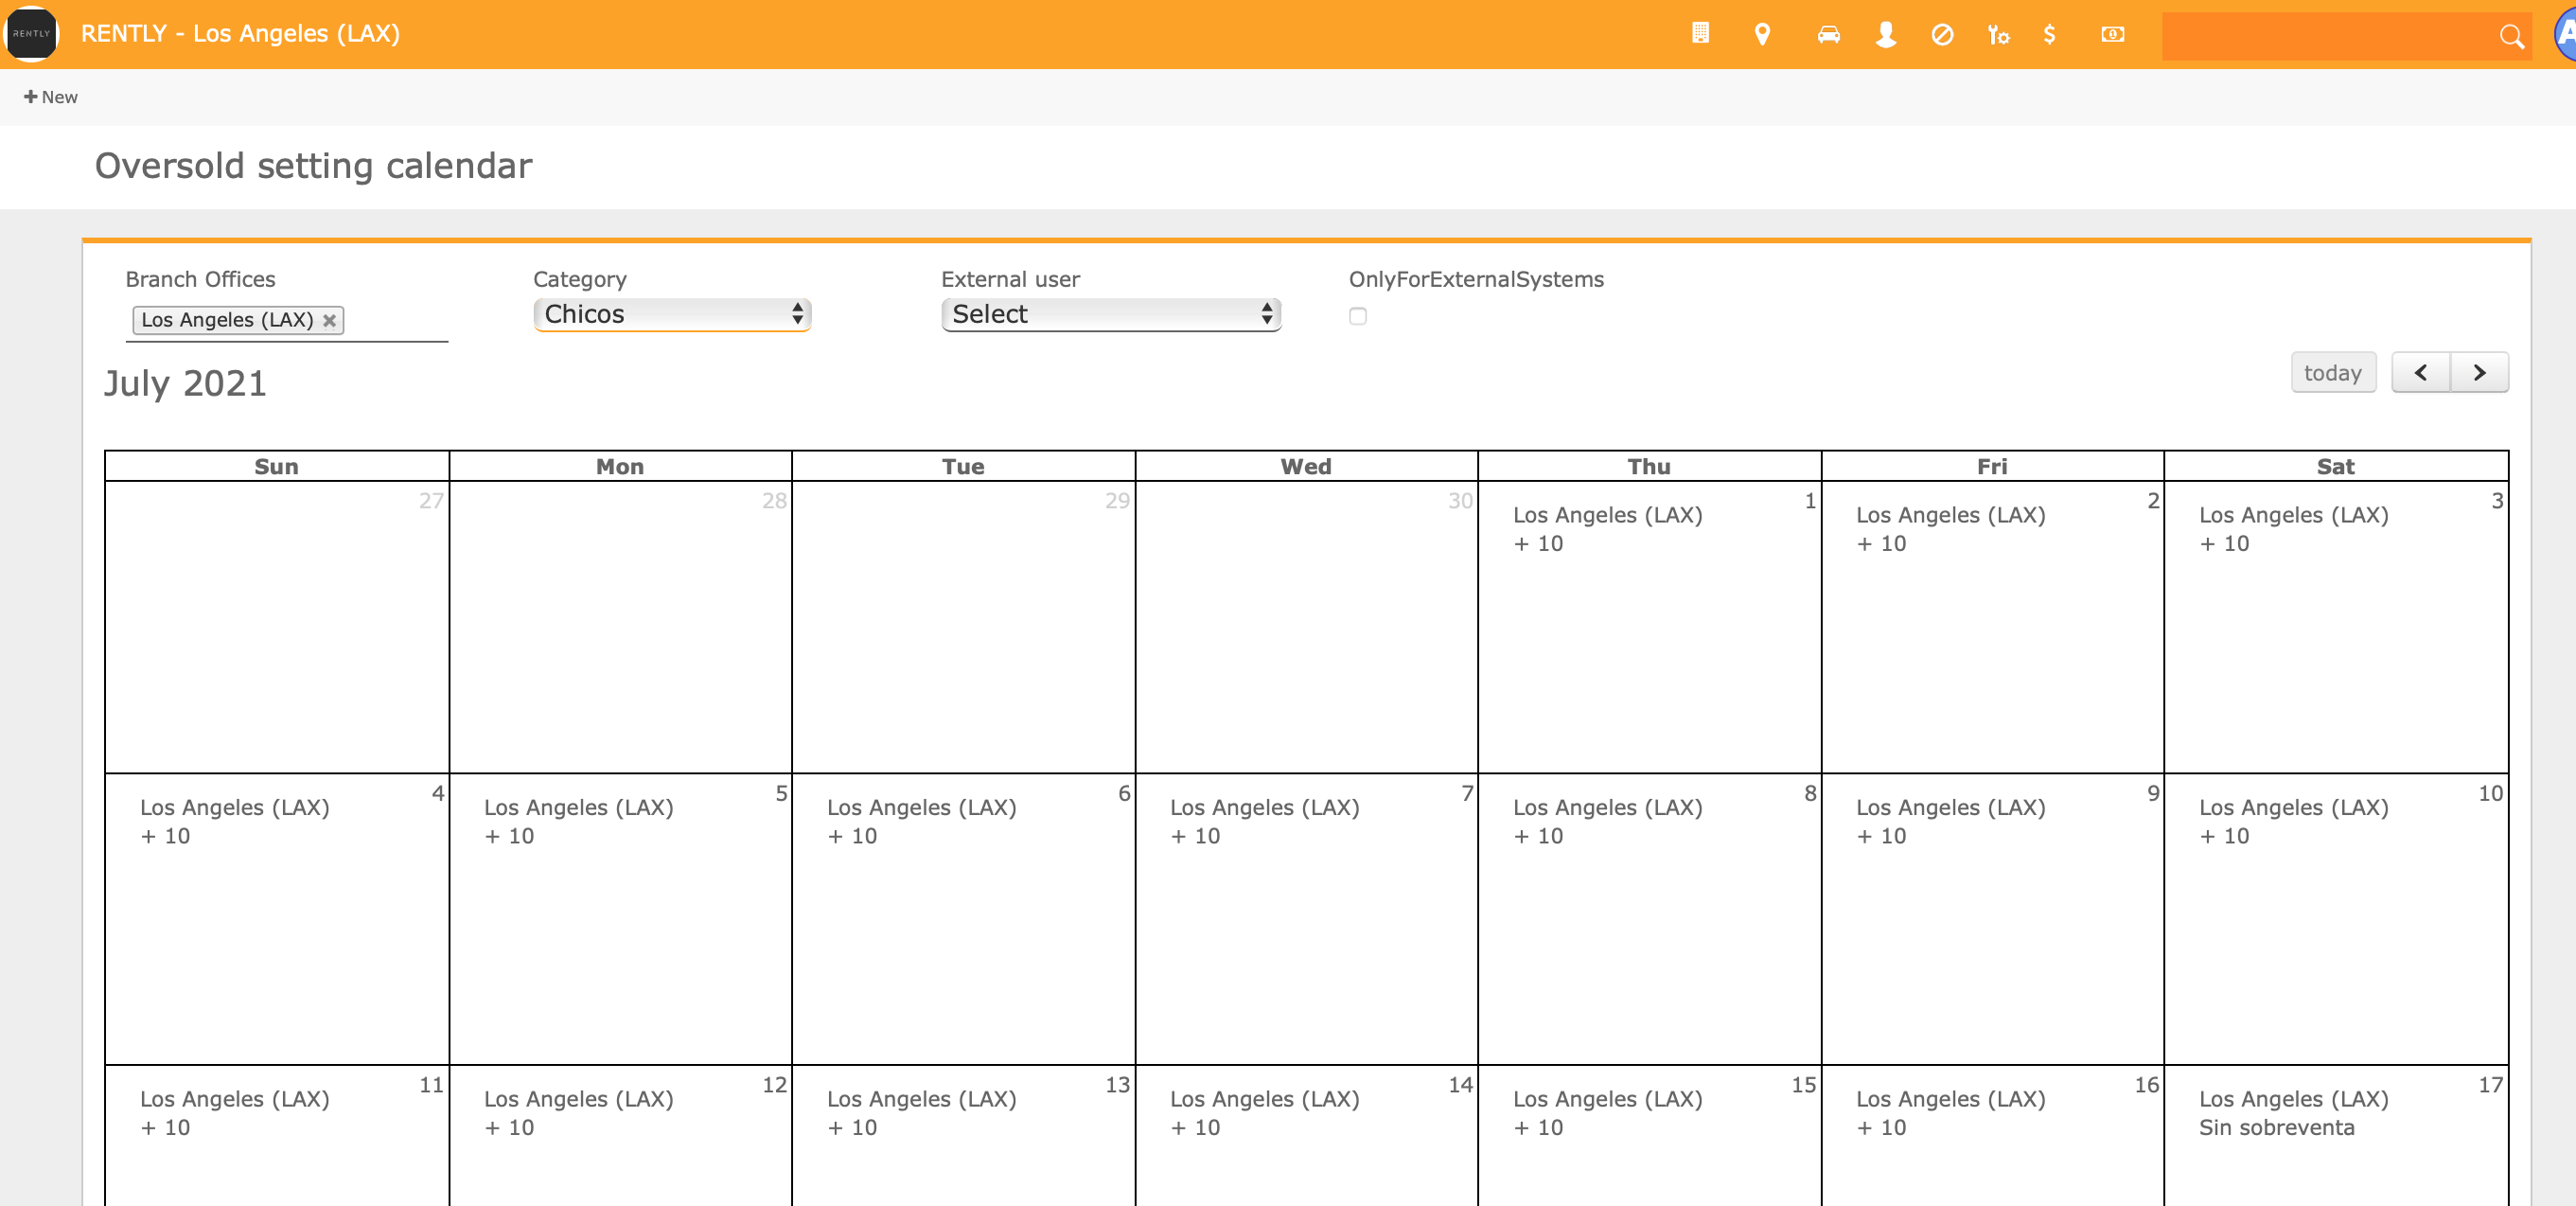Click the RENTLY - Los Angeles (LAX) title
2576x1206 pixels.
click(240, 33)
